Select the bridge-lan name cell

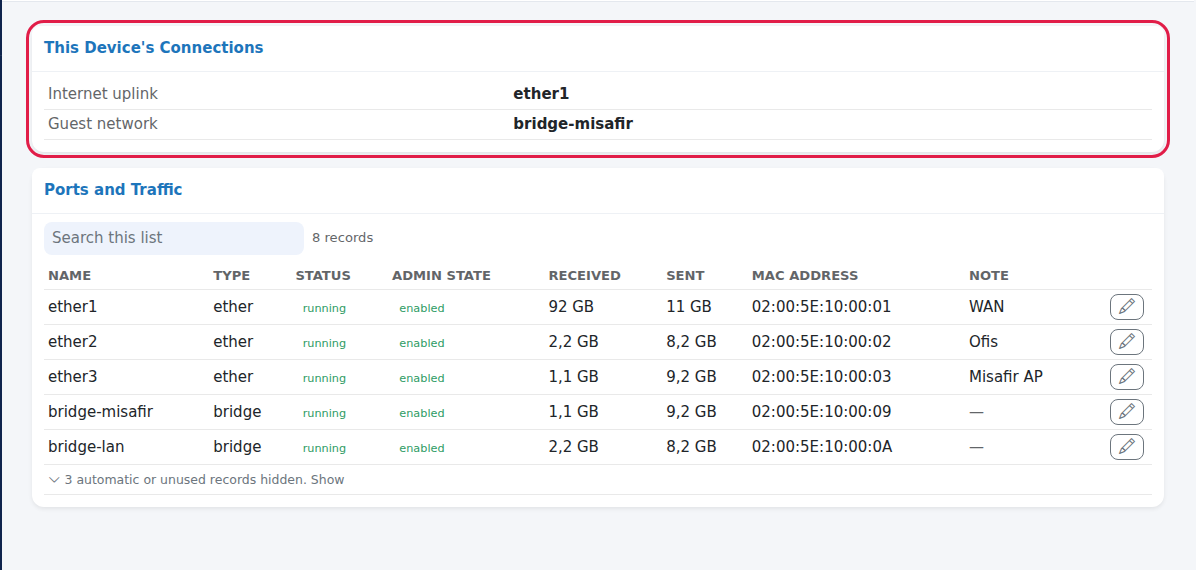[85, 447]
